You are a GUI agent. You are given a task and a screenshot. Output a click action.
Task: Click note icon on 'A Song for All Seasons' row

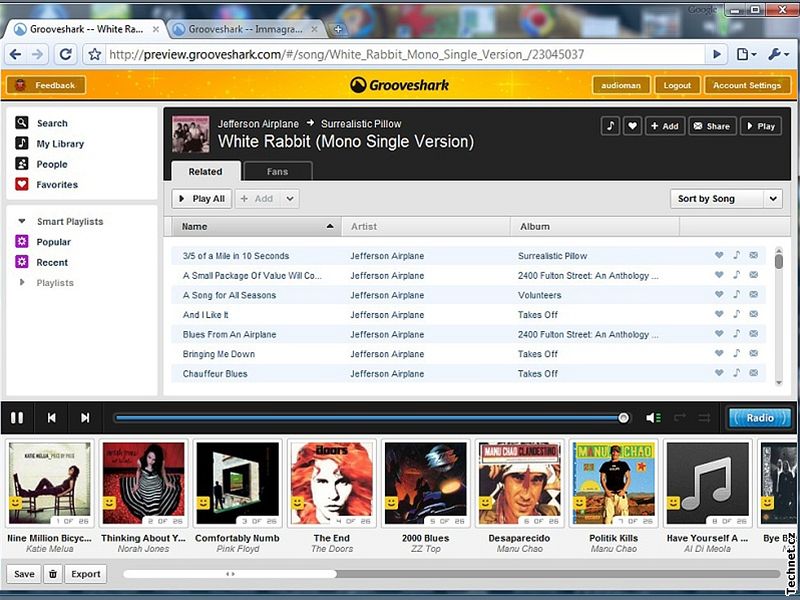coord(736,294)
